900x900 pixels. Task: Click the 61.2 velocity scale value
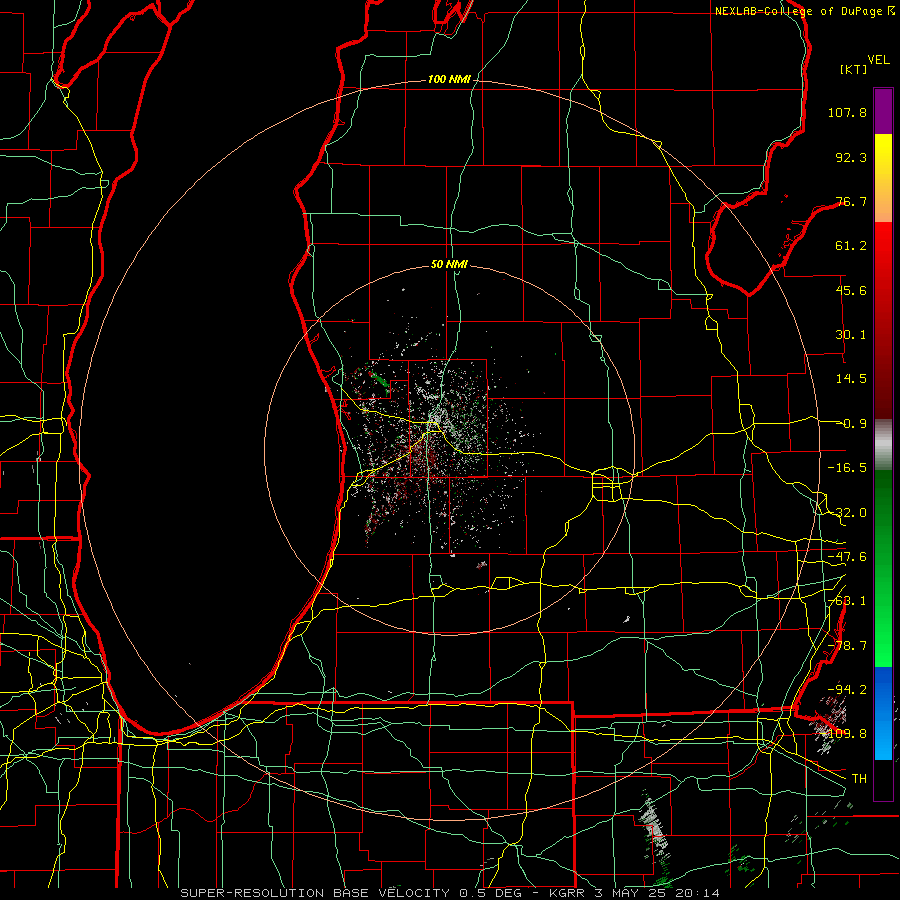851,246
